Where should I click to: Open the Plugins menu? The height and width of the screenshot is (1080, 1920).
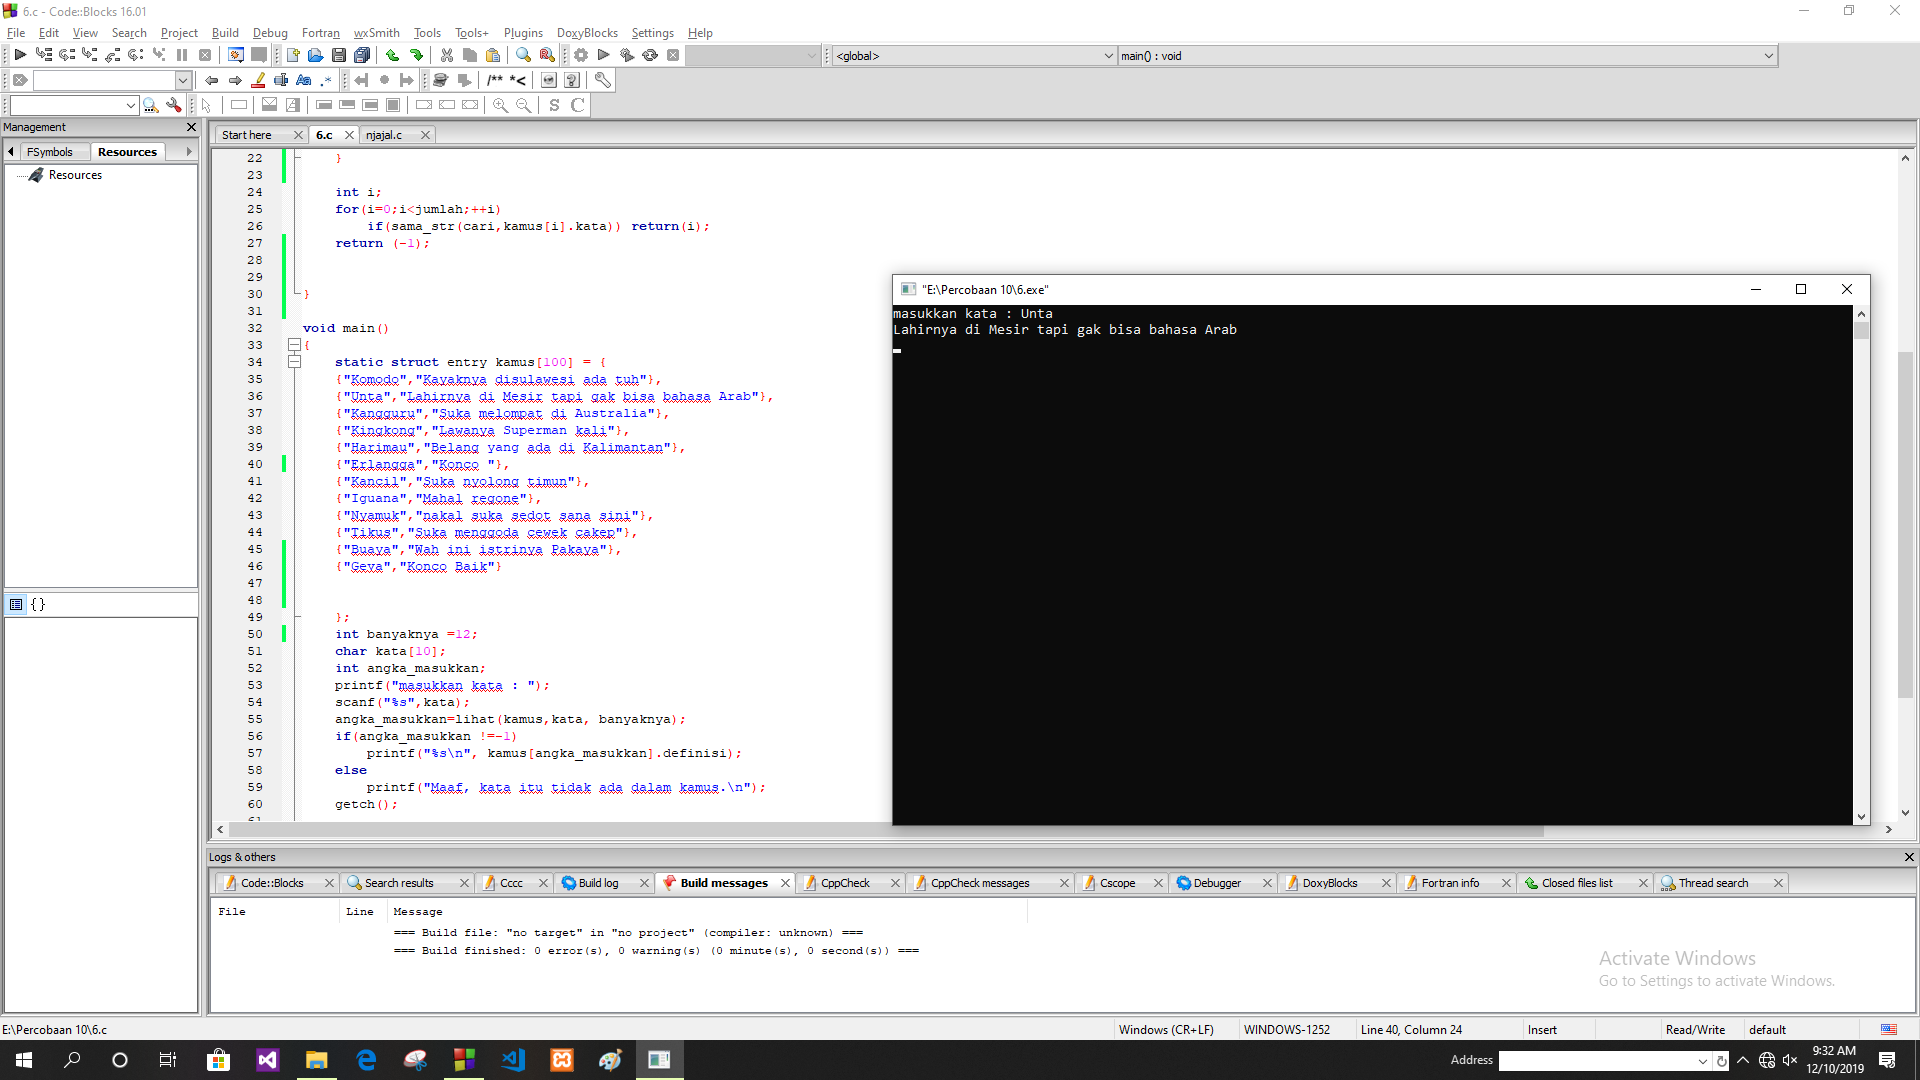523,33
